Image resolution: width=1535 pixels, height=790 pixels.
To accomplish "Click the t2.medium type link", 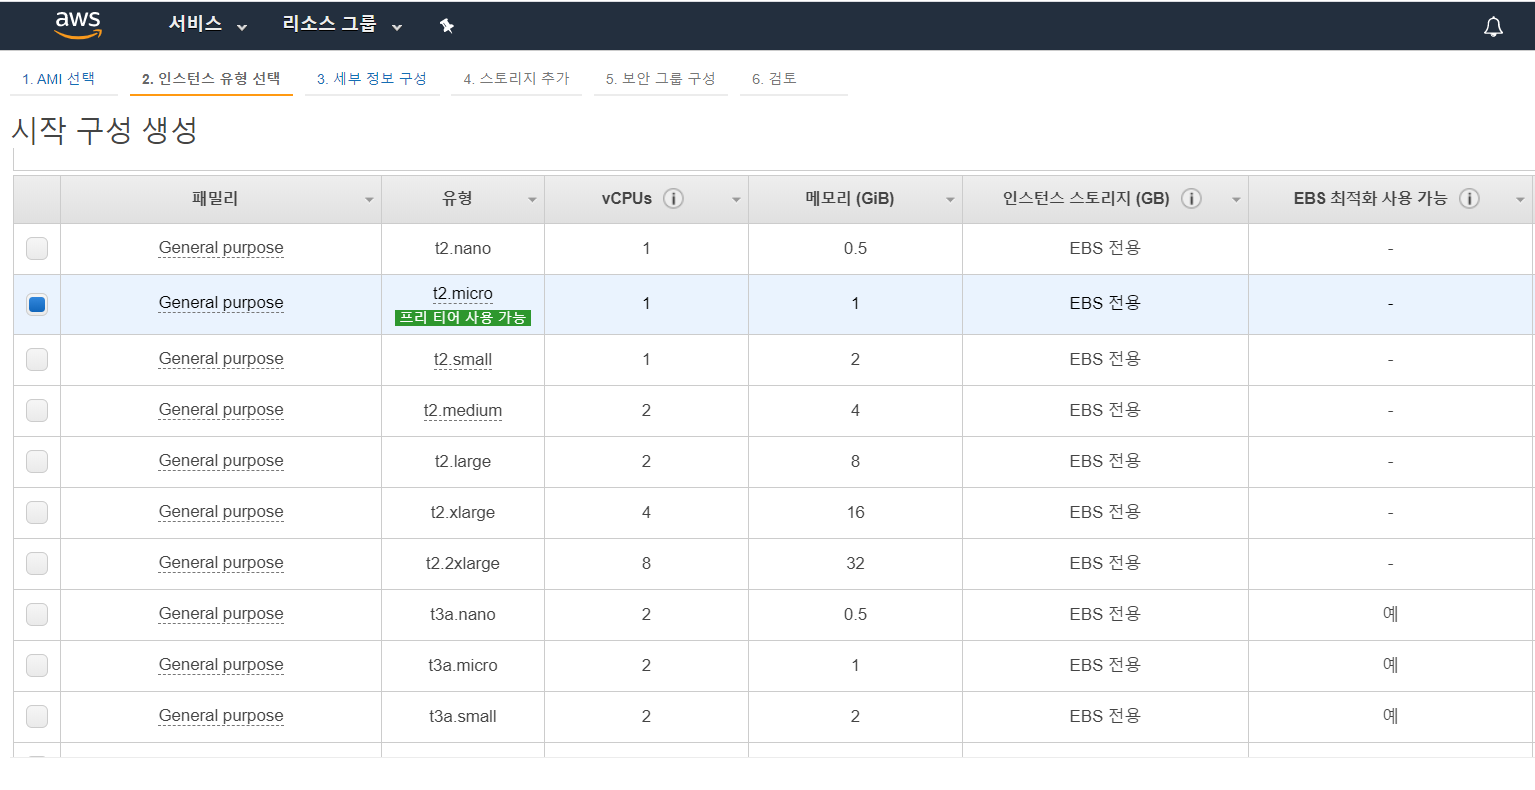I will [463, 411].
